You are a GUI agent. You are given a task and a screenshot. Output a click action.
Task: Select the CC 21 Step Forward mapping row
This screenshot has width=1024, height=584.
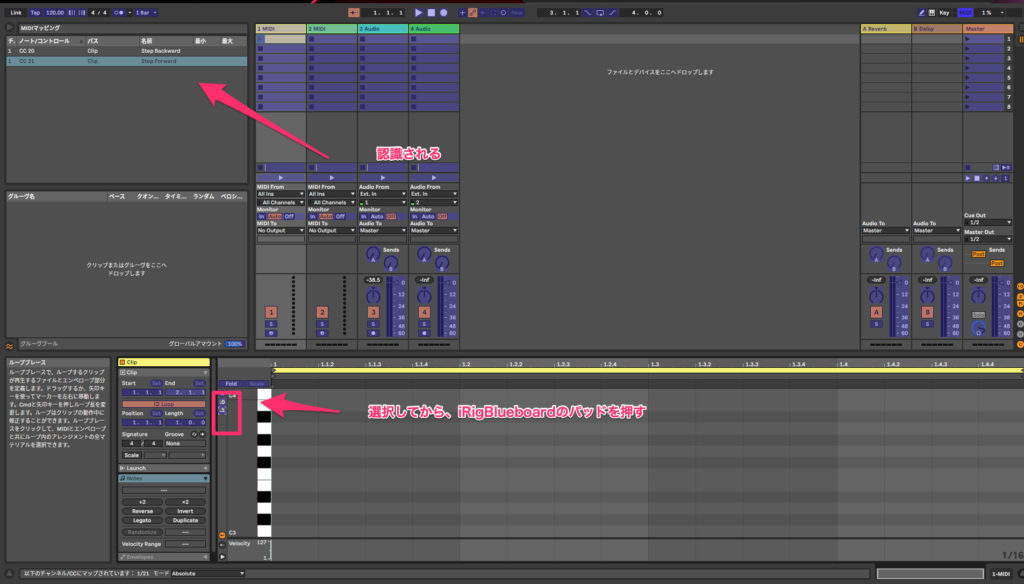coord(126,61)
